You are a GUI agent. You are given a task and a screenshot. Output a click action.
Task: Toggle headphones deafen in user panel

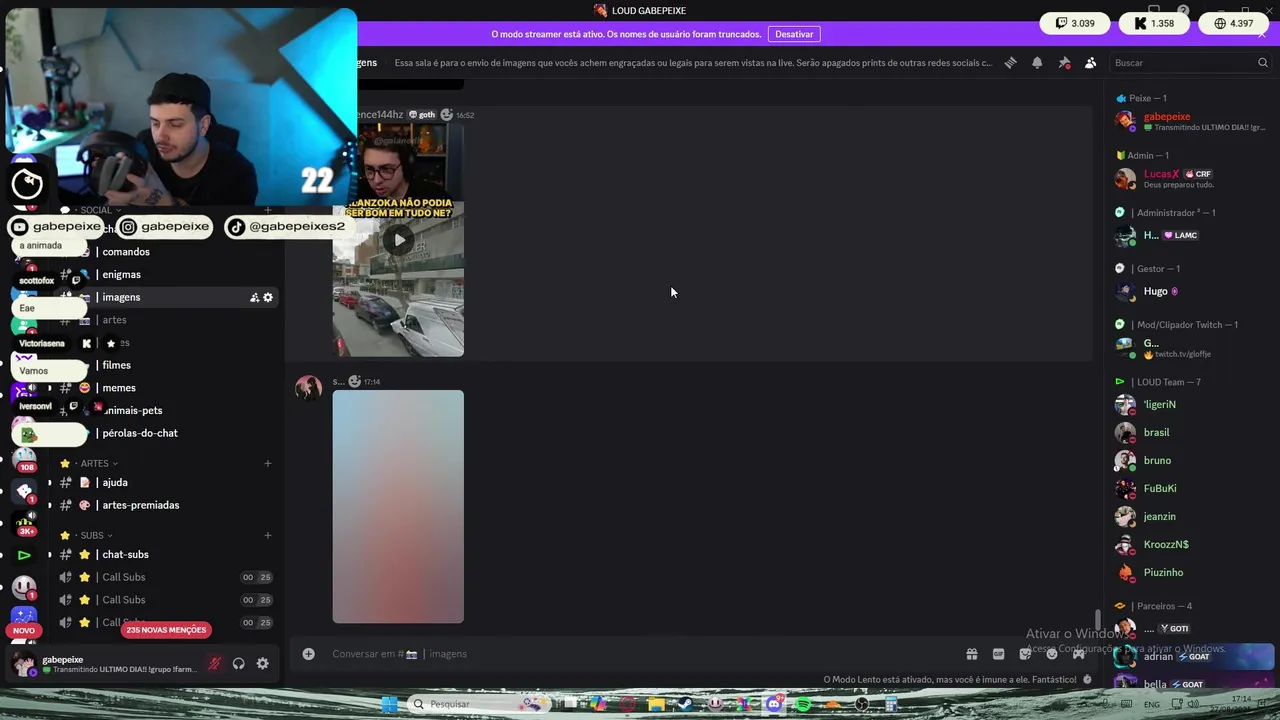click(238, 664)
